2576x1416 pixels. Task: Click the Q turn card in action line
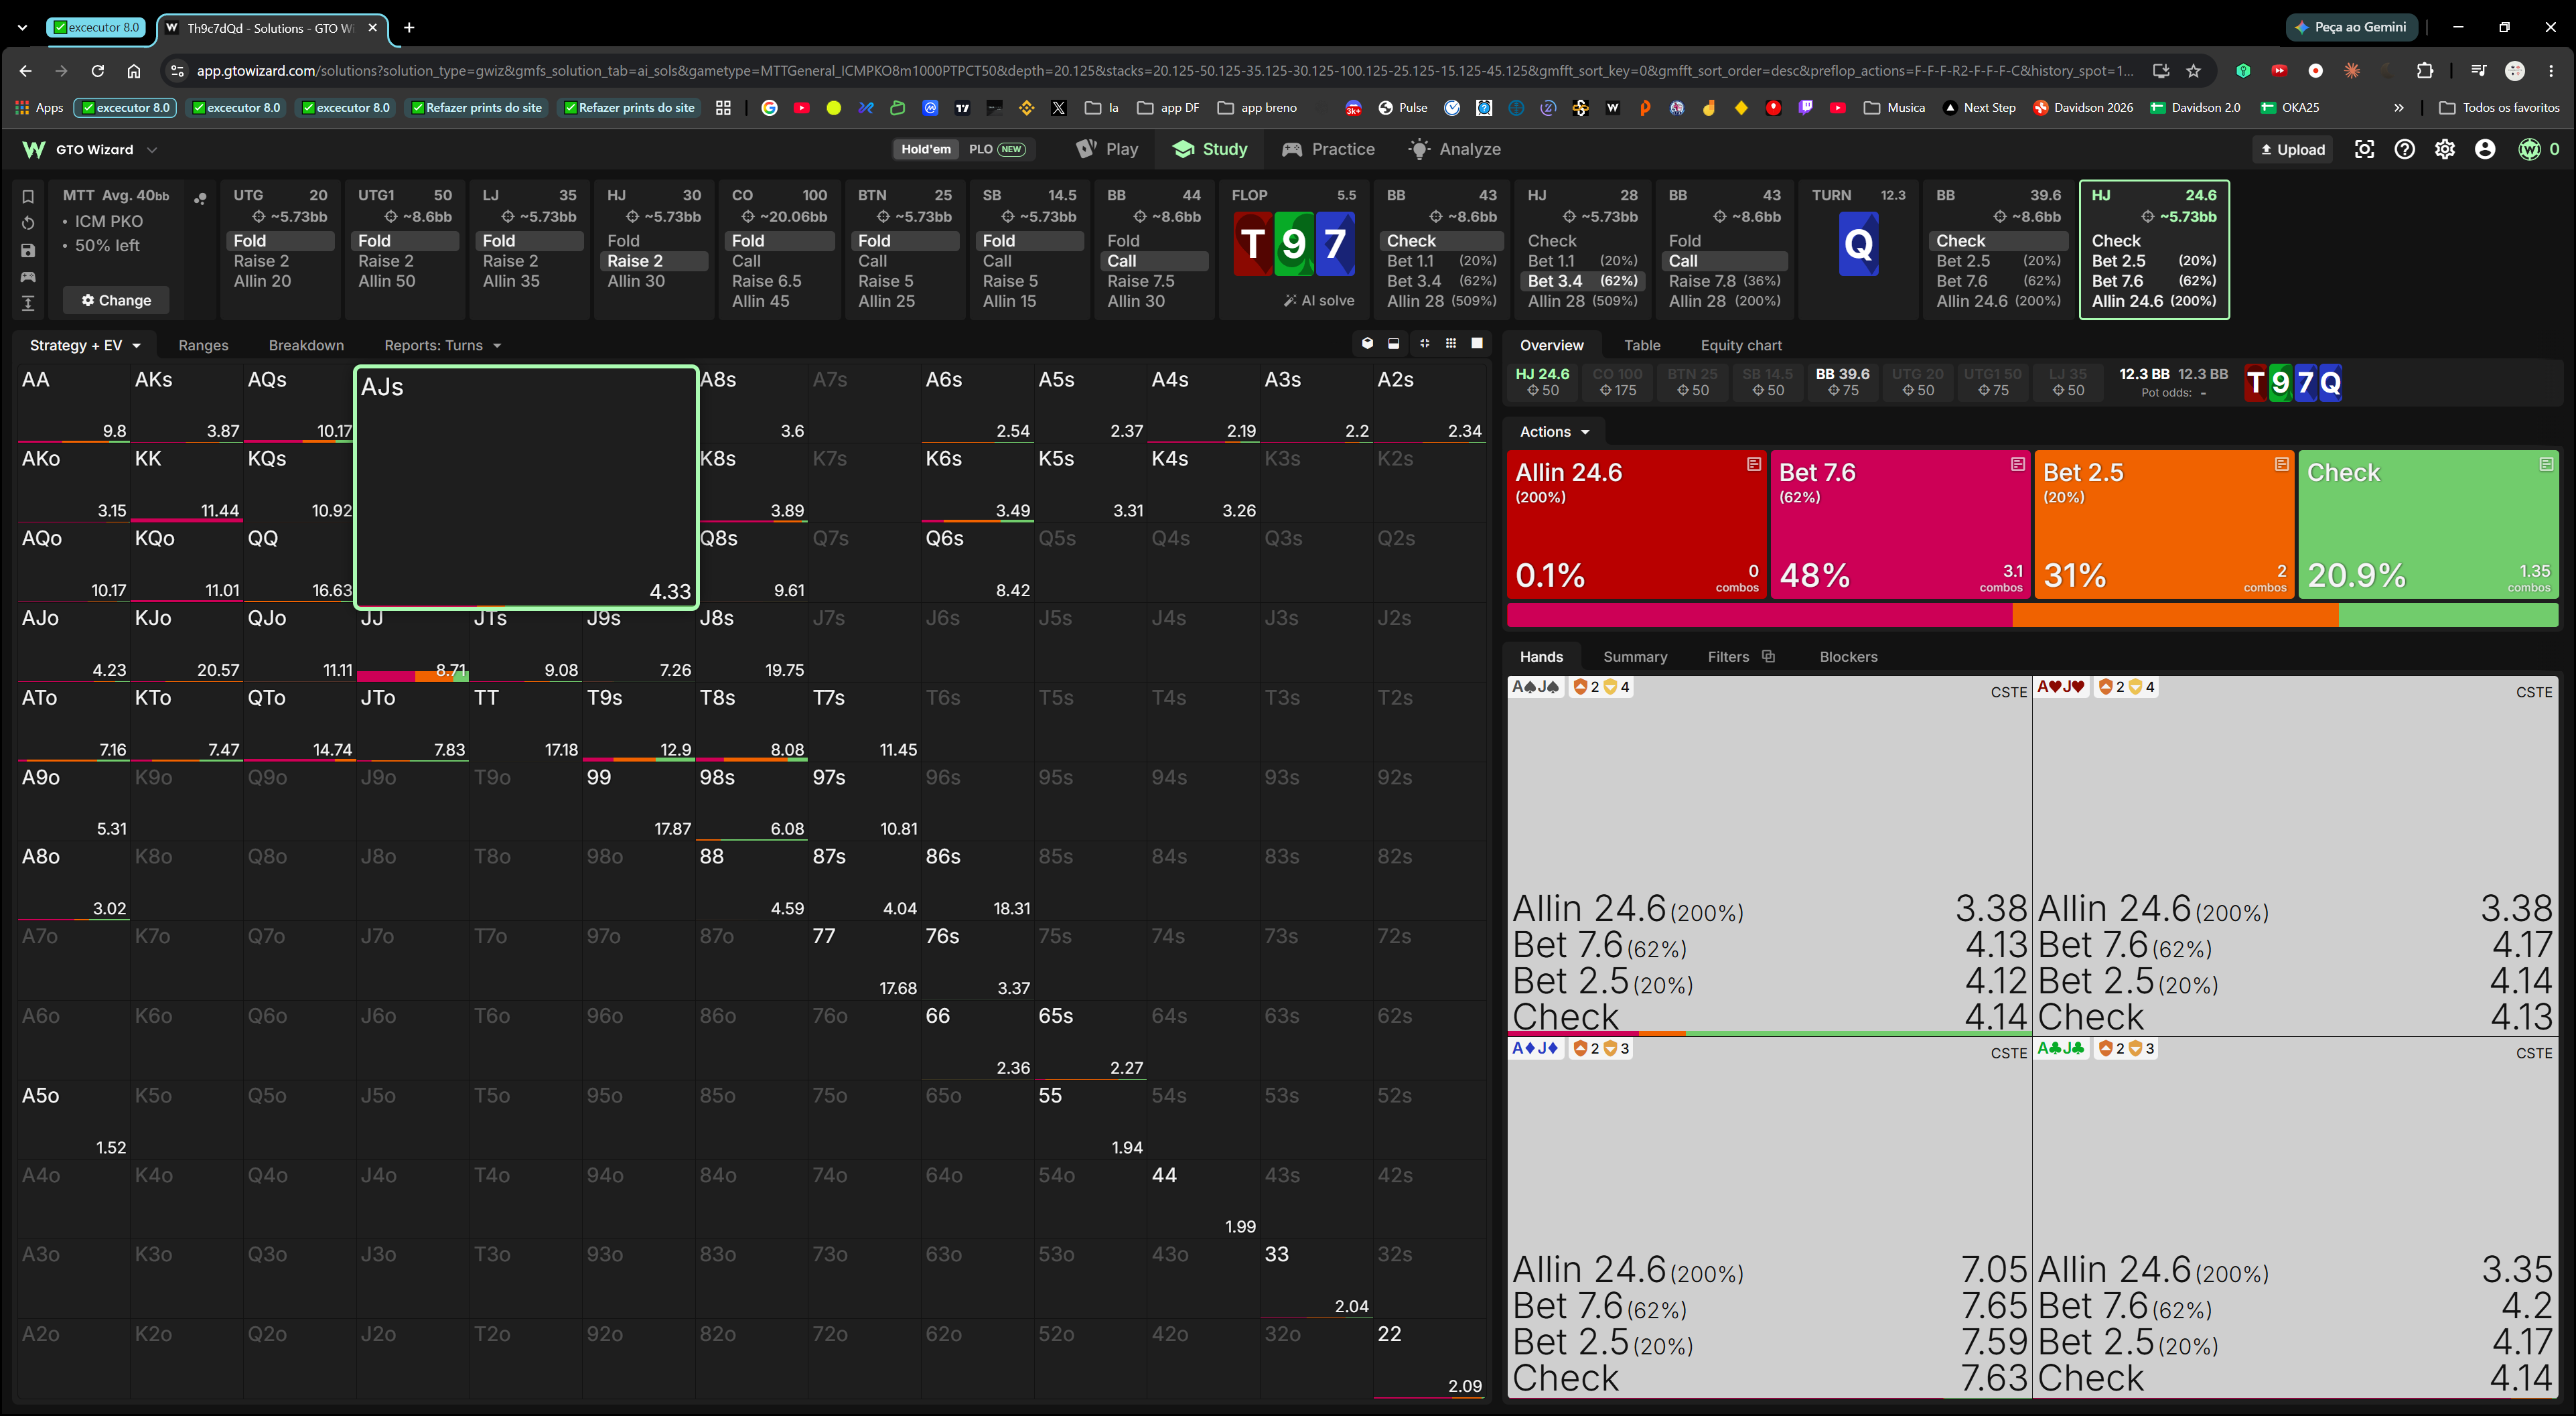click(1858, 244)
